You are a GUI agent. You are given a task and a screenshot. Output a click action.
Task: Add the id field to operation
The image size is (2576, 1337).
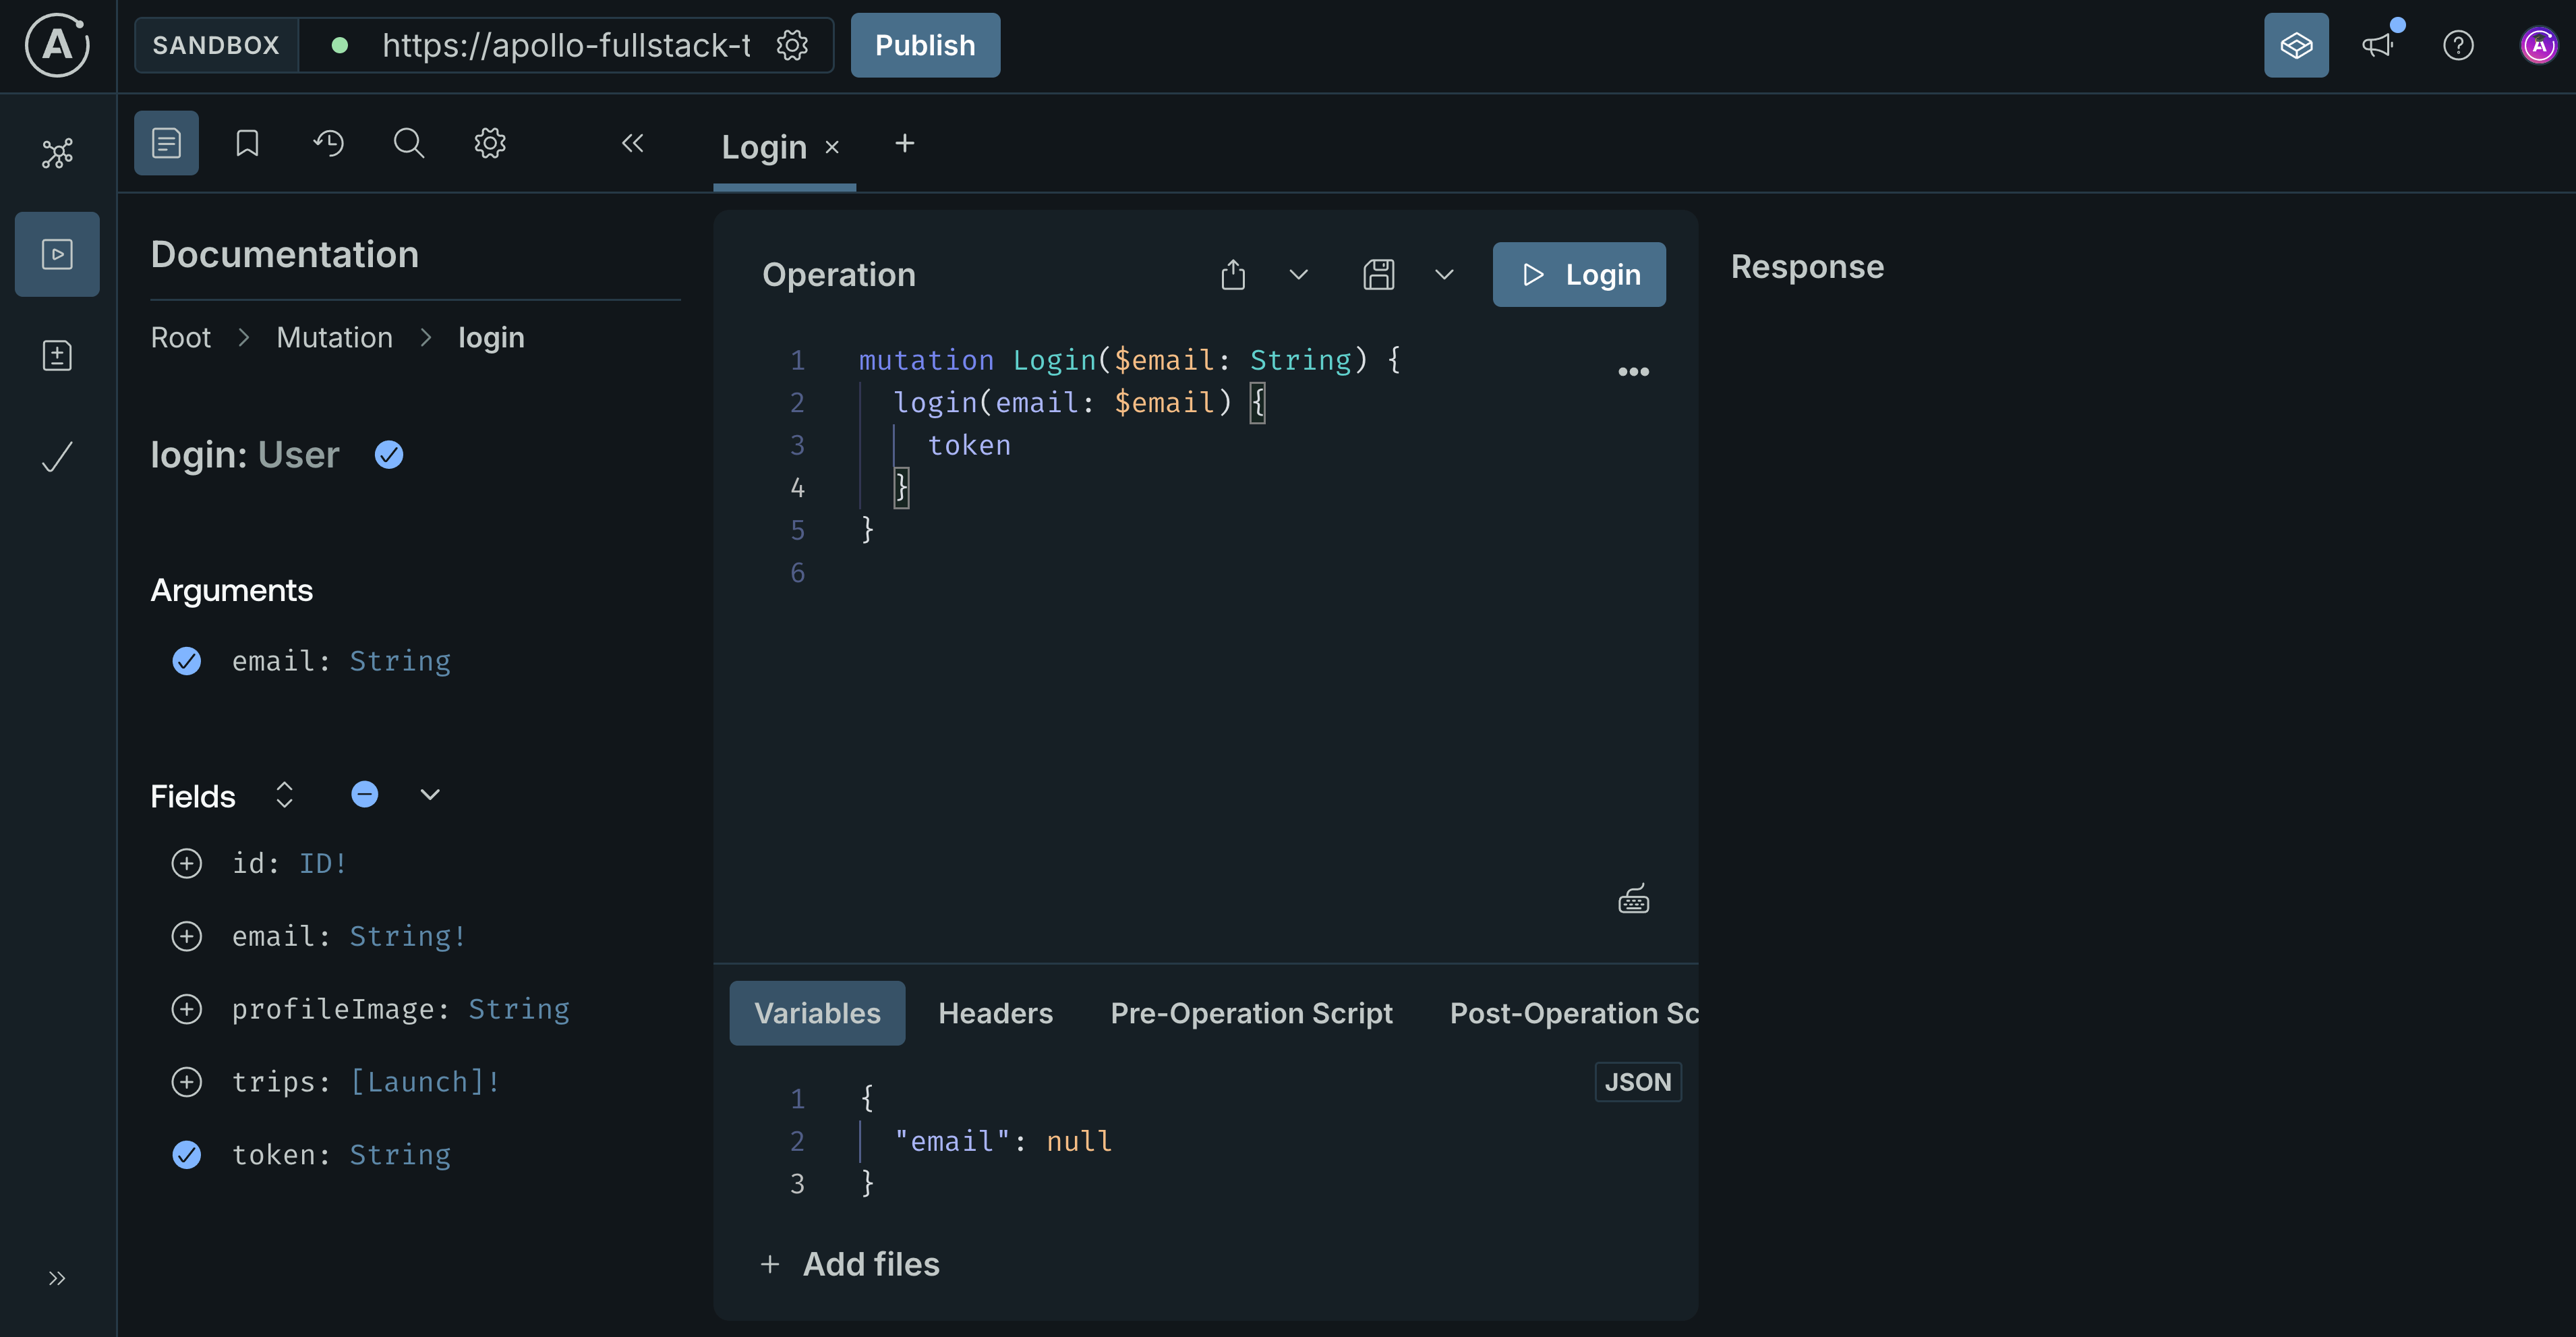(x=186, y=863)
